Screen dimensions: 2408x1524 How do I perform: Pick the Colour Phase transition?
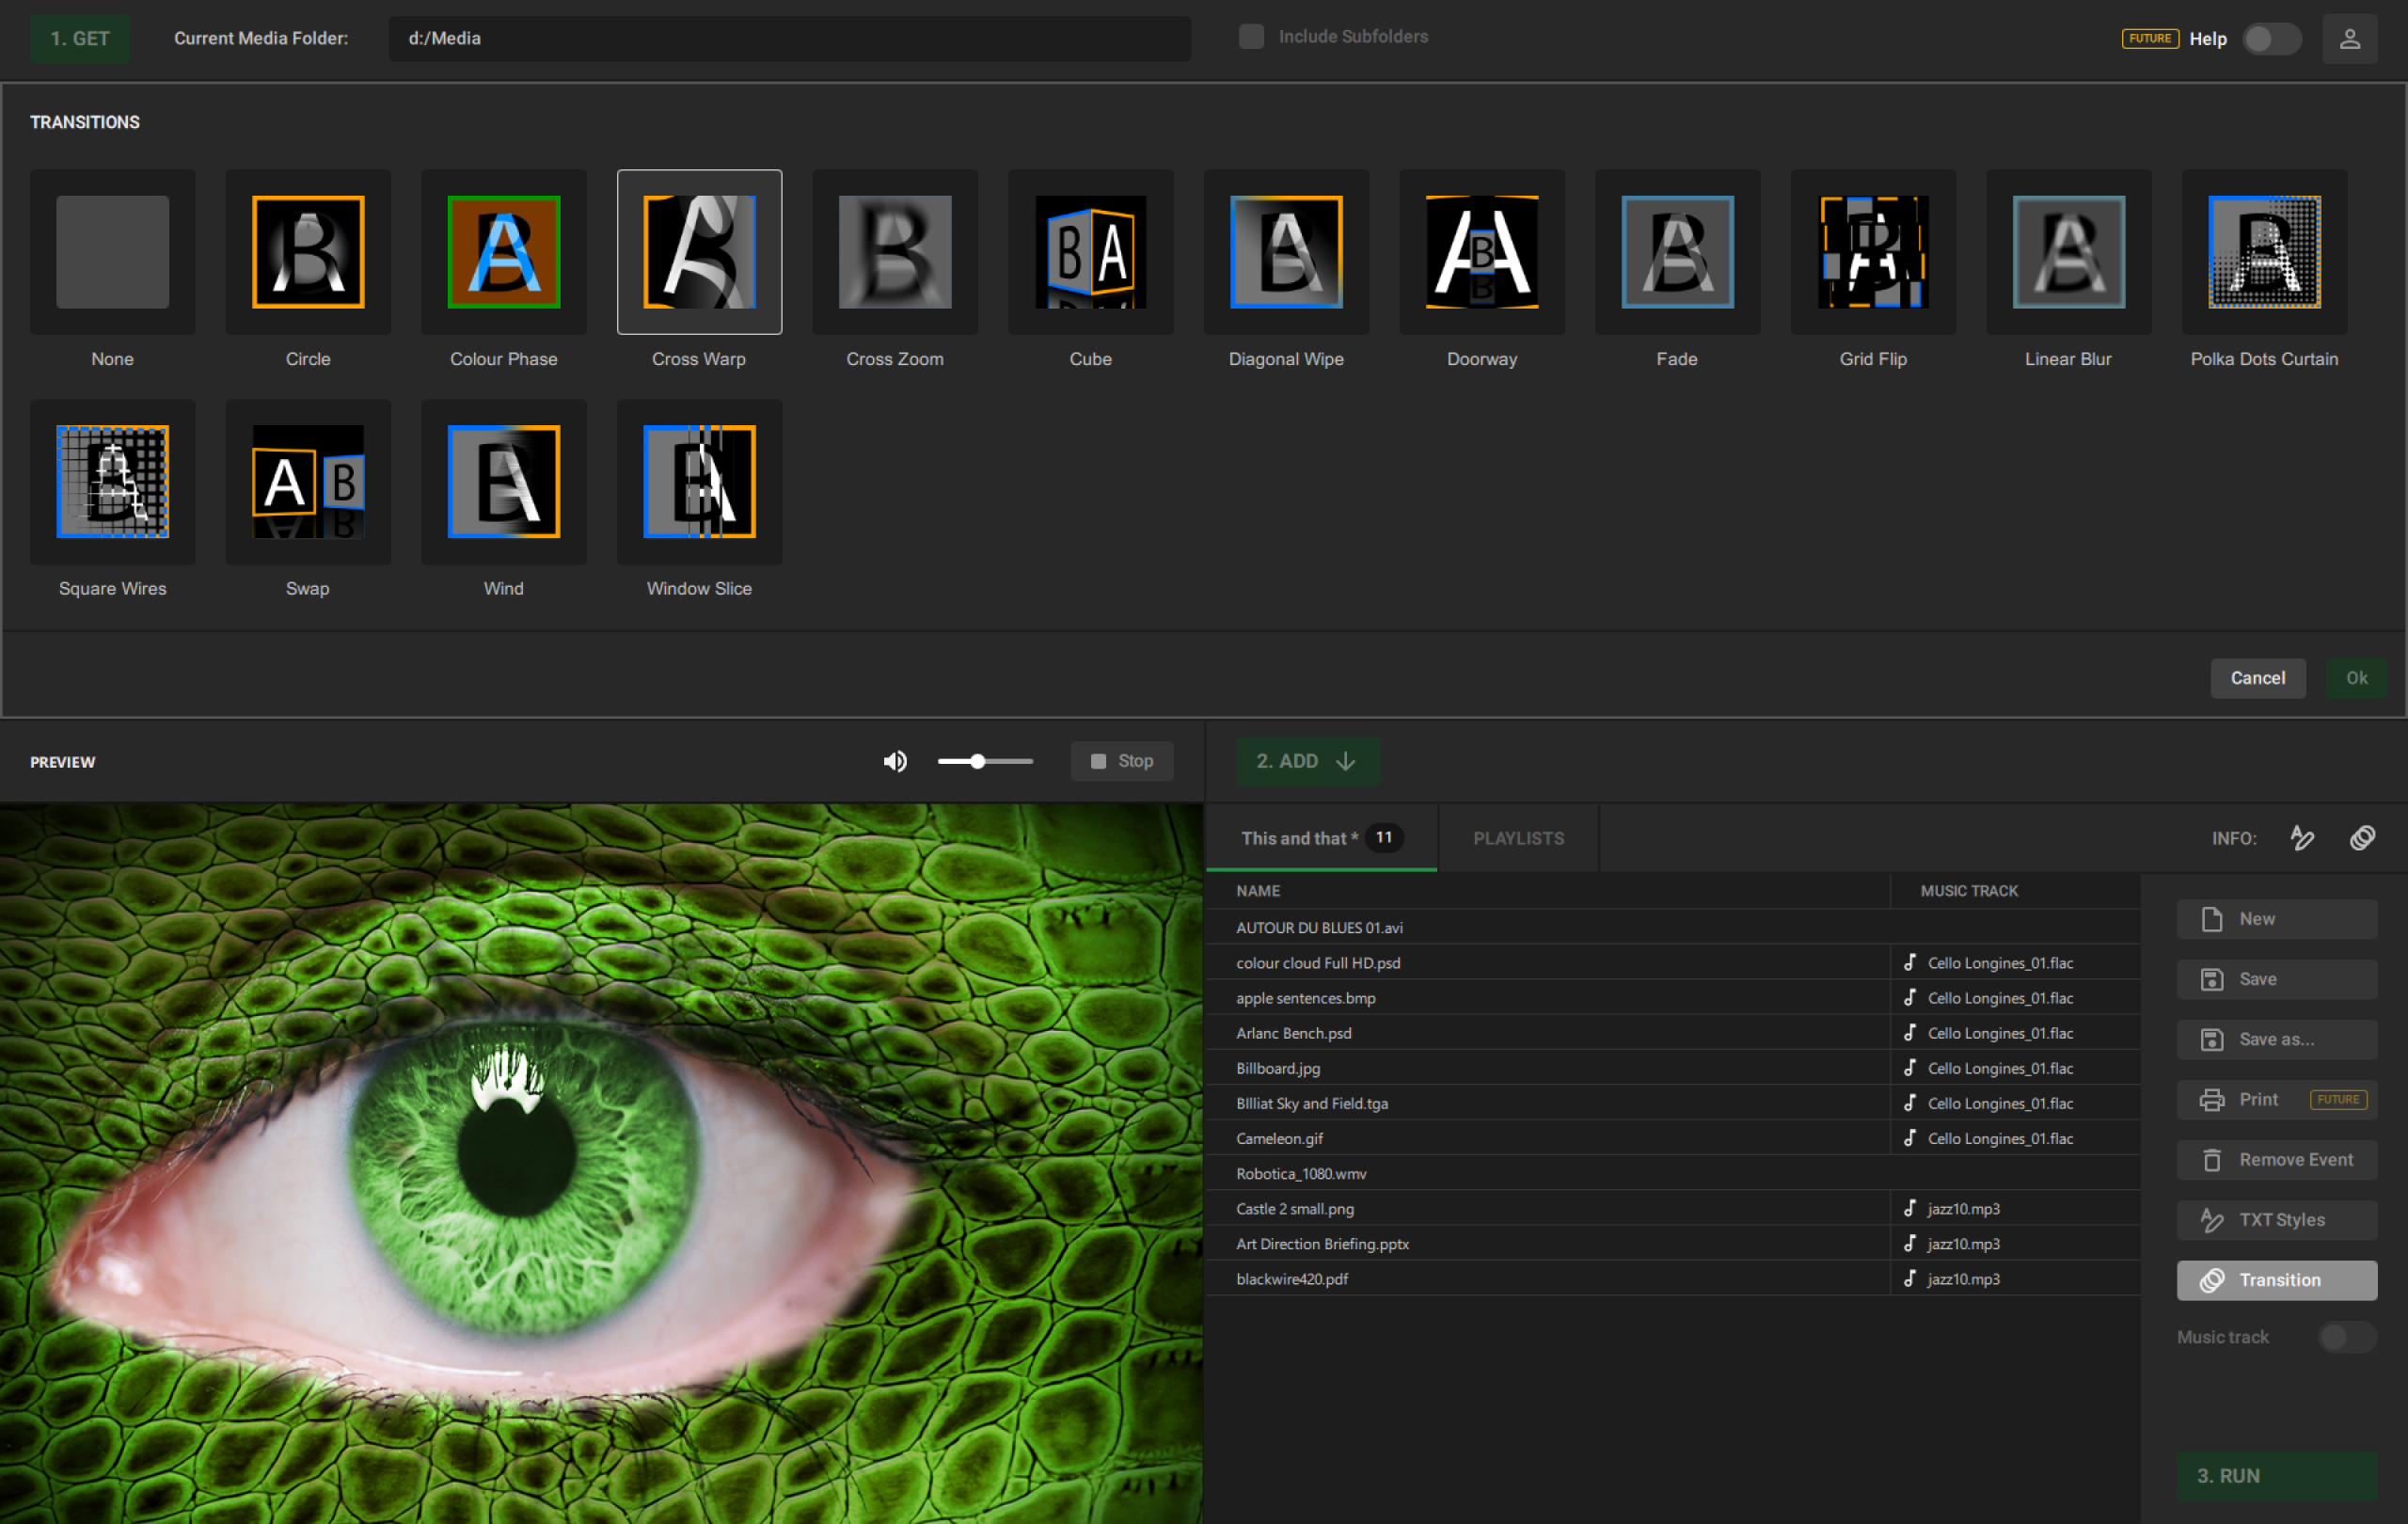(x=503, y=252)
